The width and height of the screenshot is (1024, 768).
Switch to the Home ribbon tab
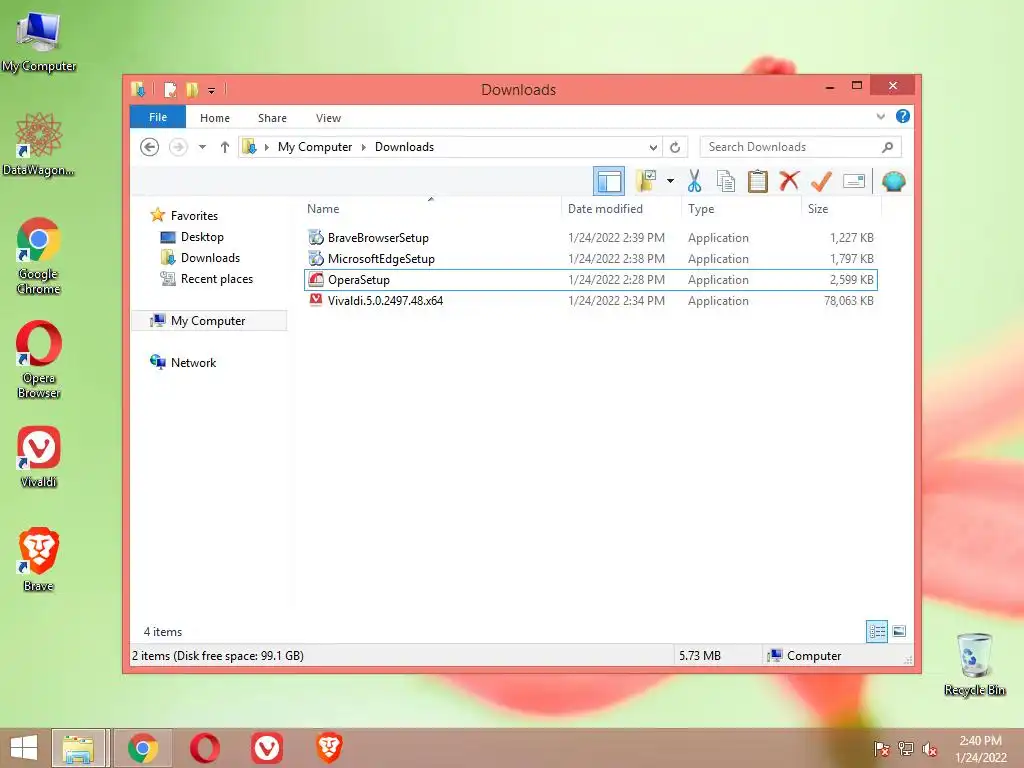click(215, 118)
